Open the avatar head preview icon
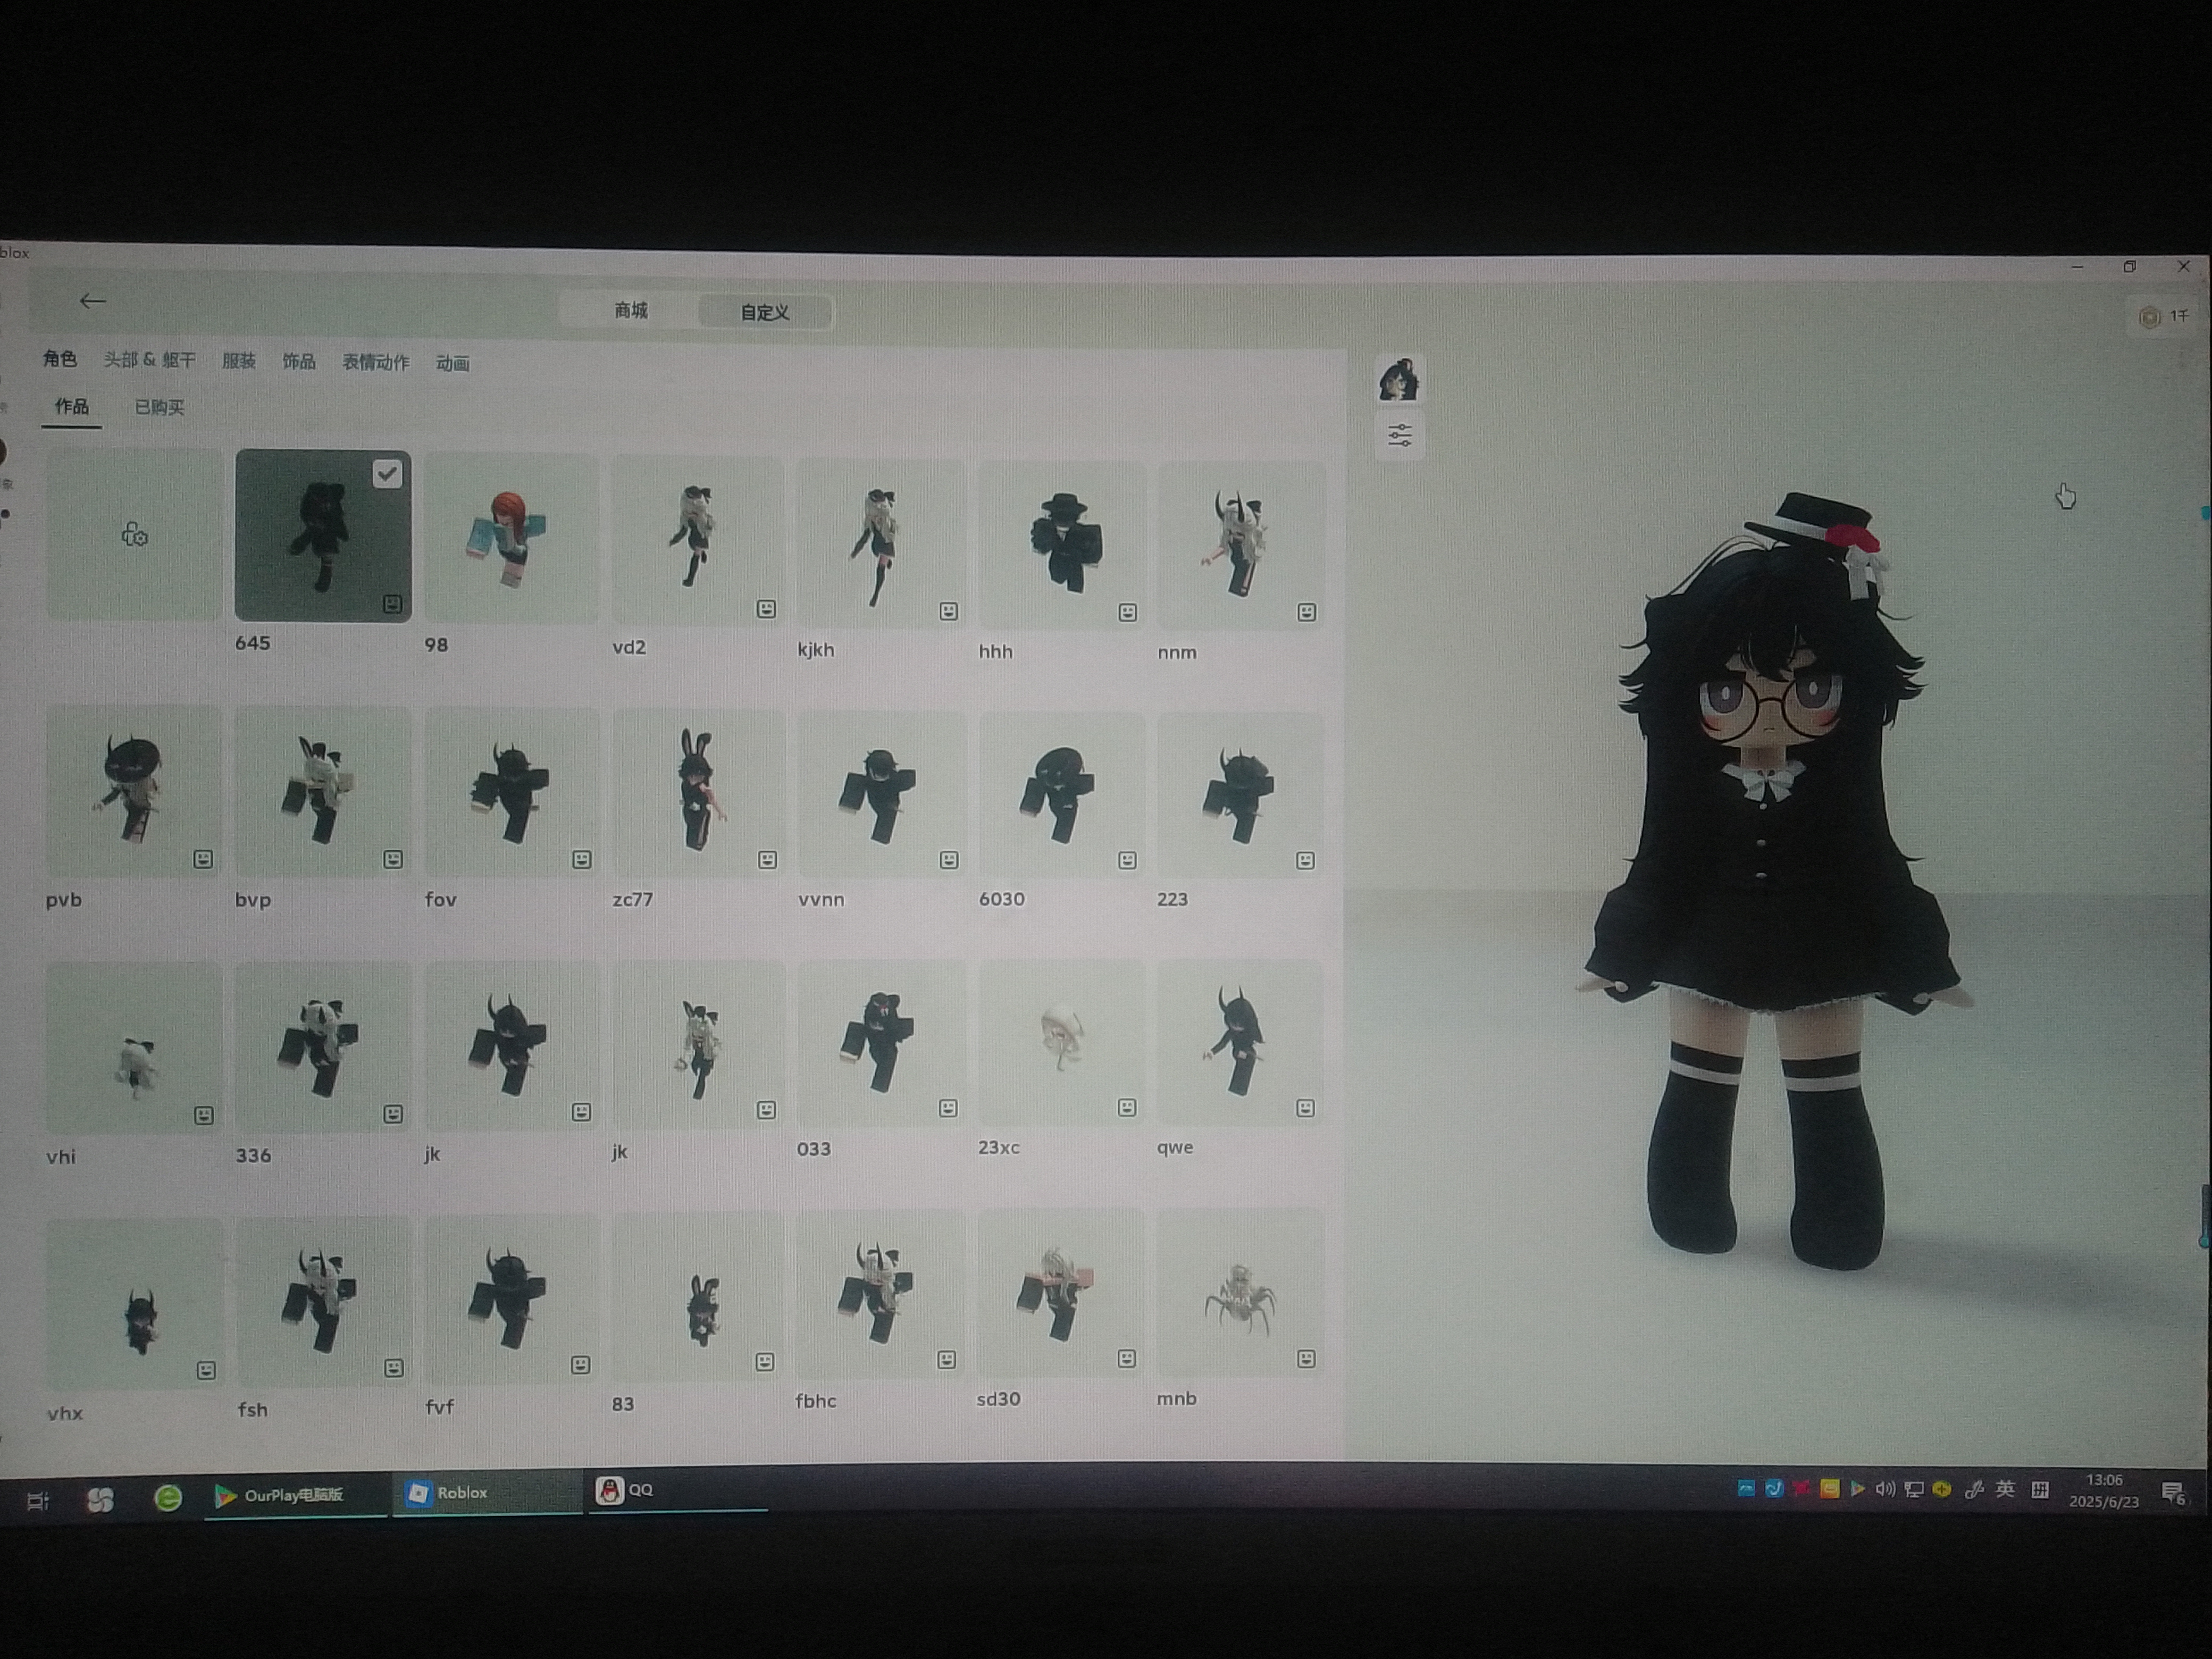Image resolution: width=2212 pixels, height=1659 pixels. [x=1399, y=380]
